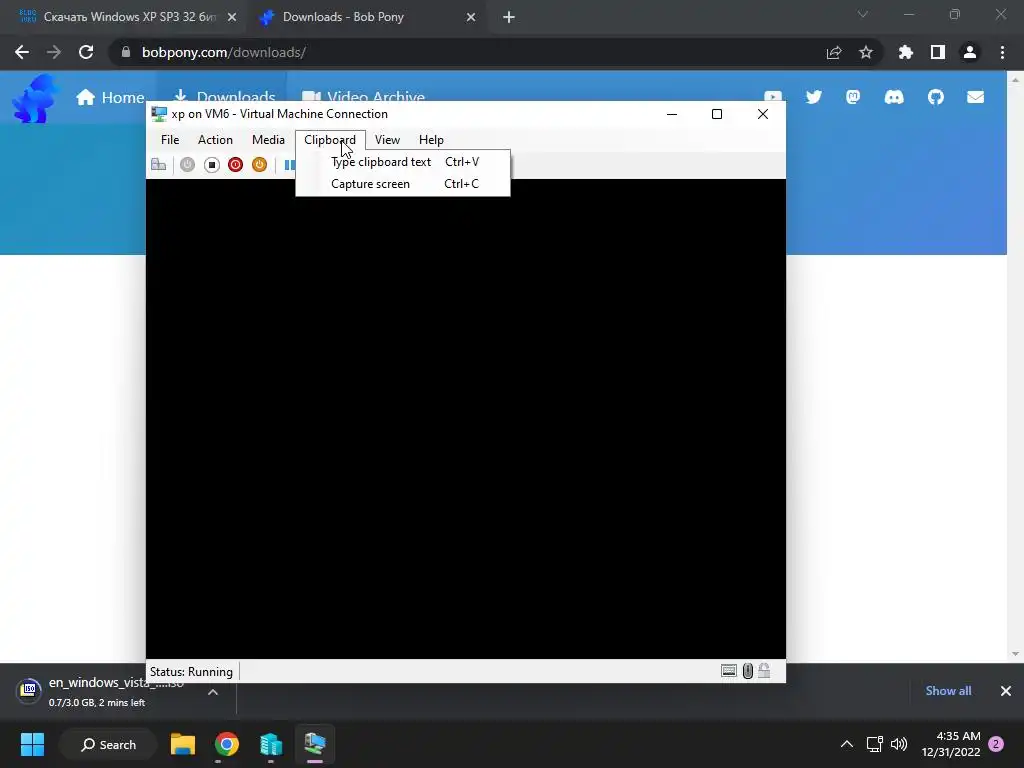
Task: Turn off the VM with the stop icon
Action: coord(212,165)
